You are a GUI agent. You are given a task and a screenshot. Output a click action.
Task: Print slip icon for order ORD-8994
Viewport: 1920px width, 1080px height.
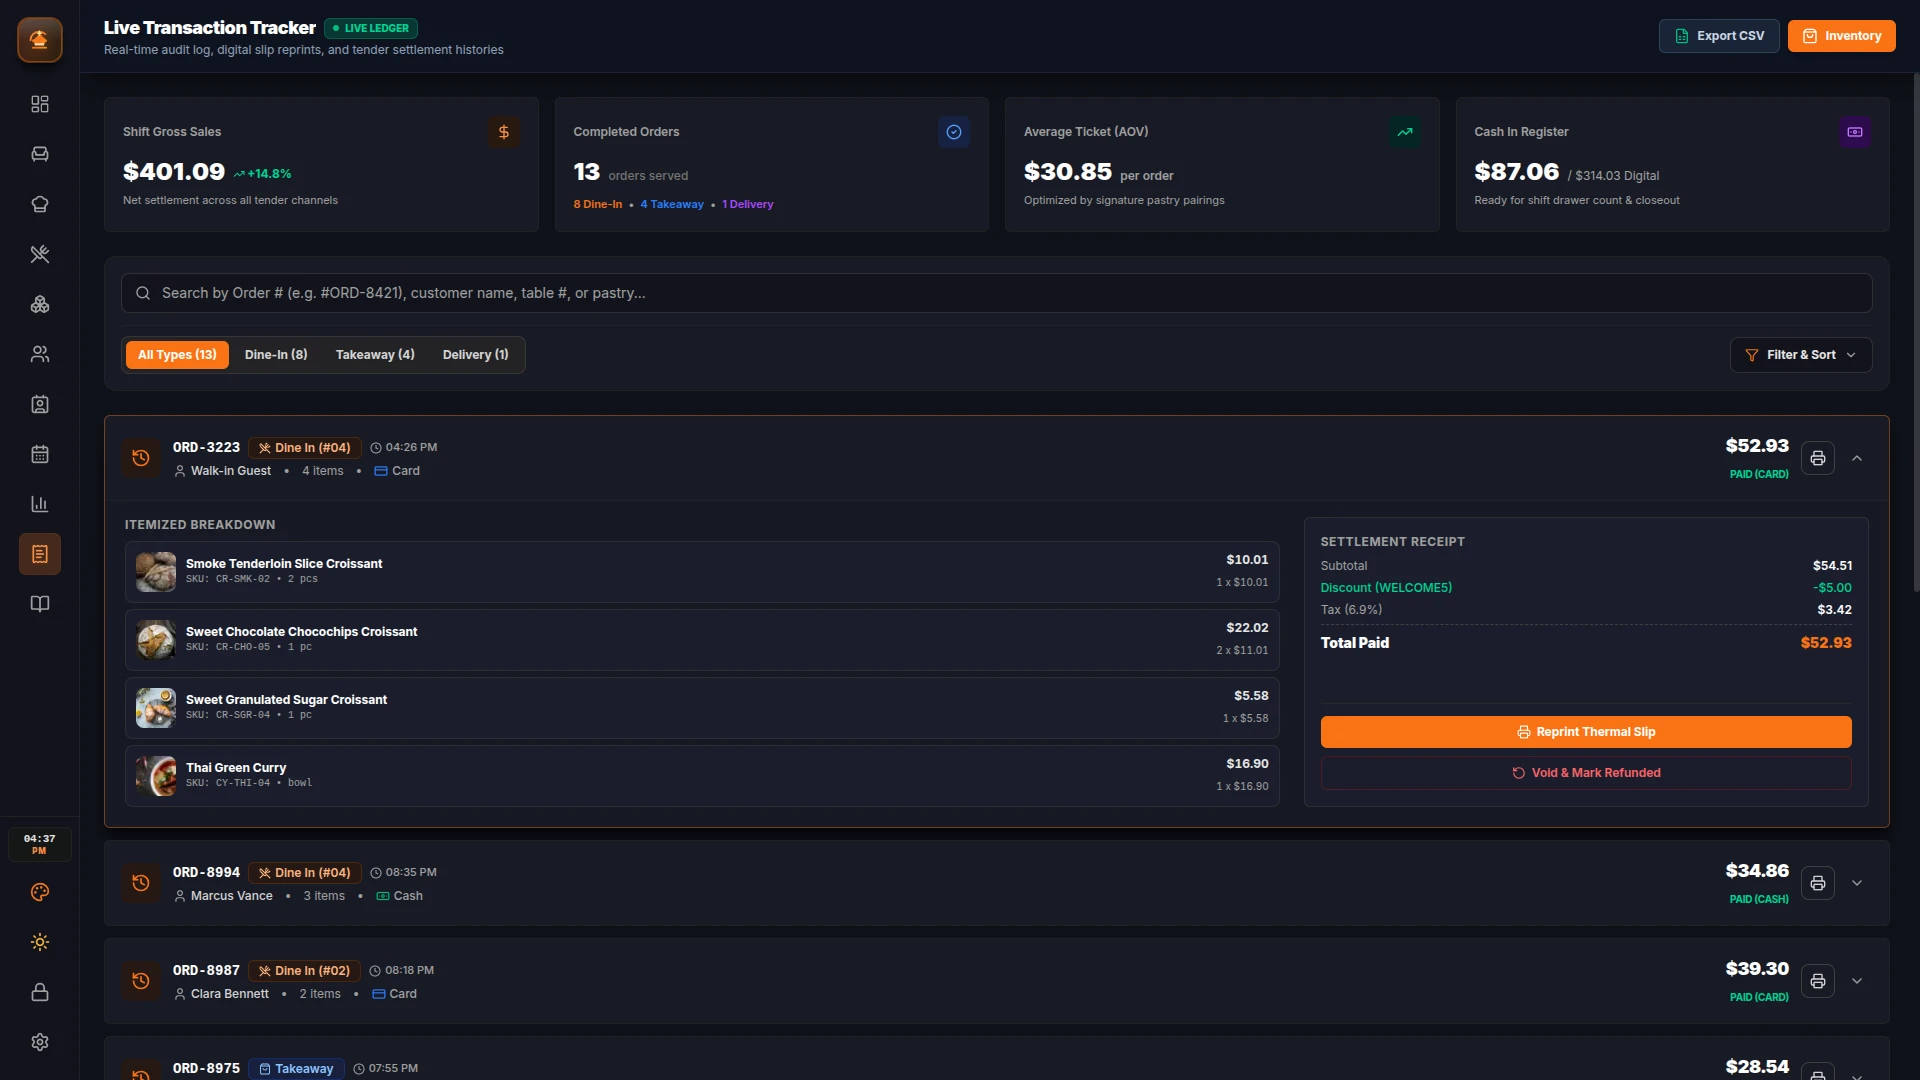1818,883
